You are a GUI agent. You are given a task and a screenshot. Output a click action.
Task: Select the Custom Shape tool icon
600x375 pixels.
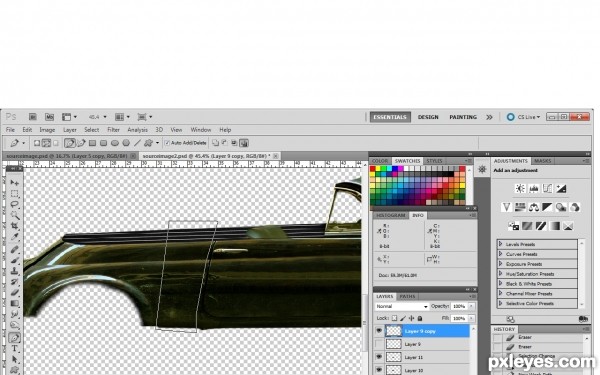148,143
